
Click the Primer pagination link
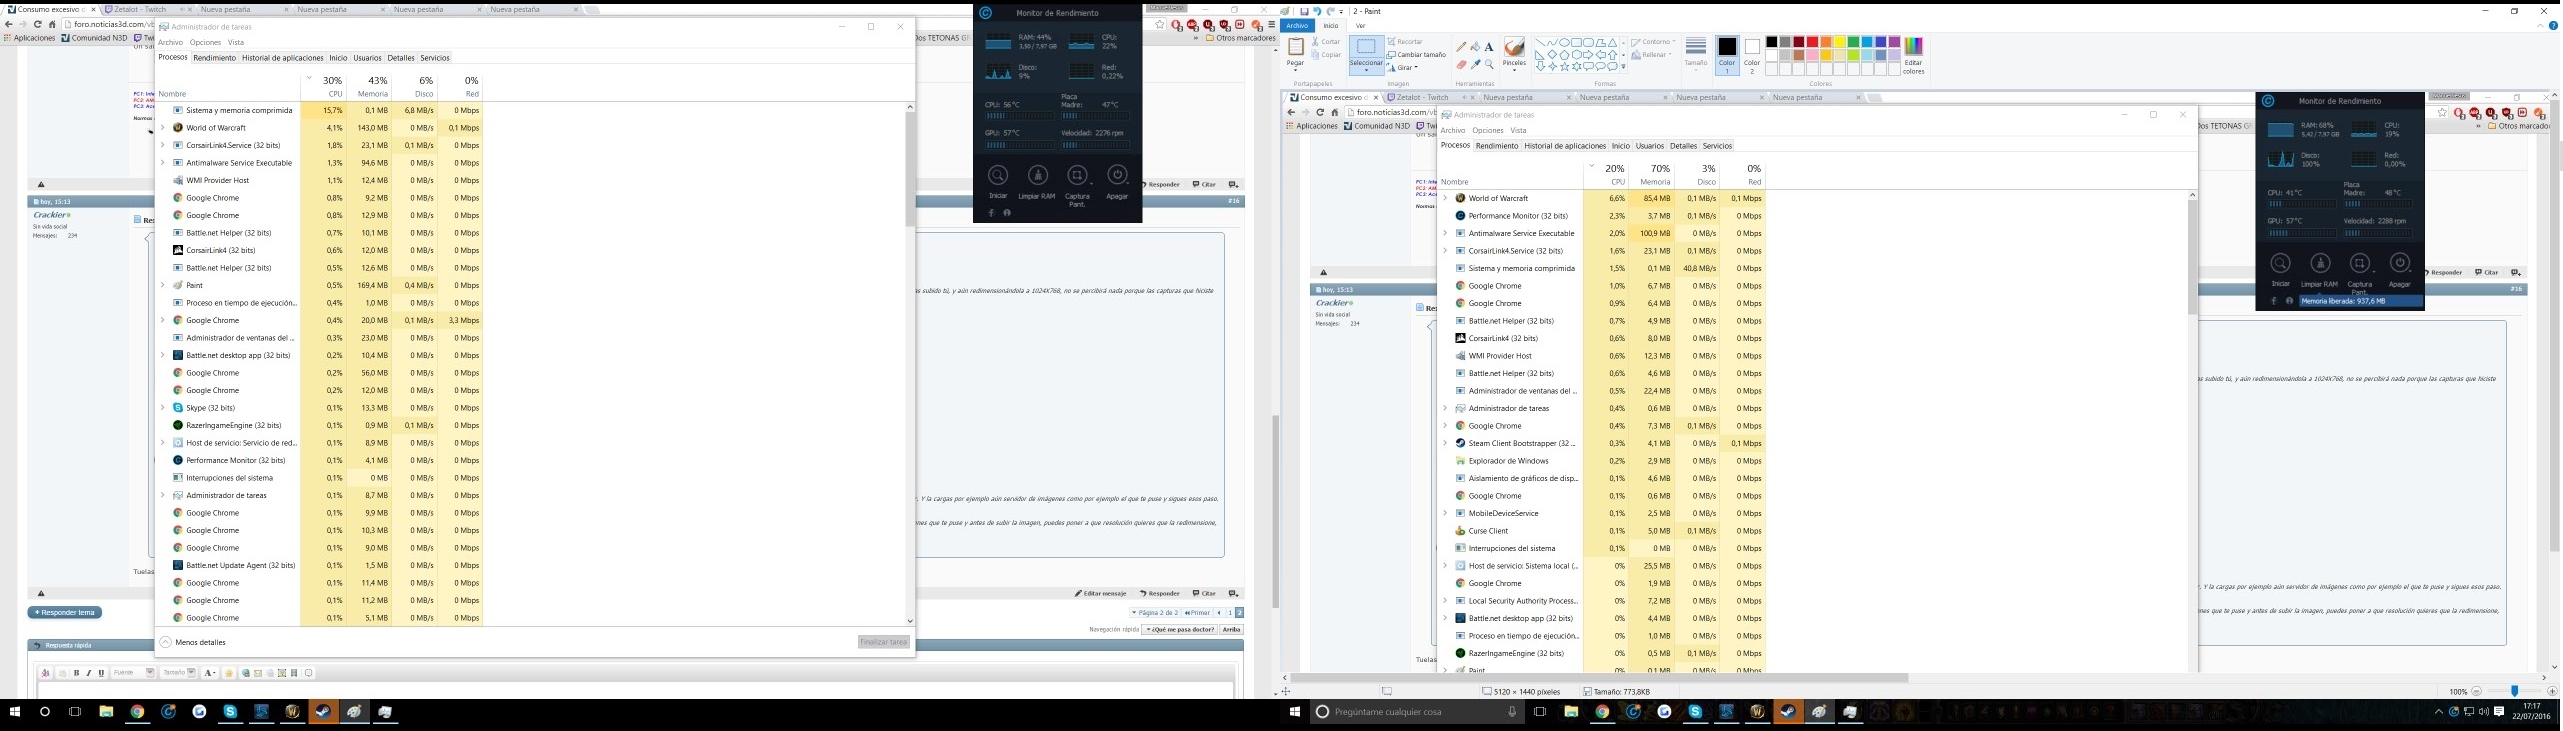click(1197, 613)
